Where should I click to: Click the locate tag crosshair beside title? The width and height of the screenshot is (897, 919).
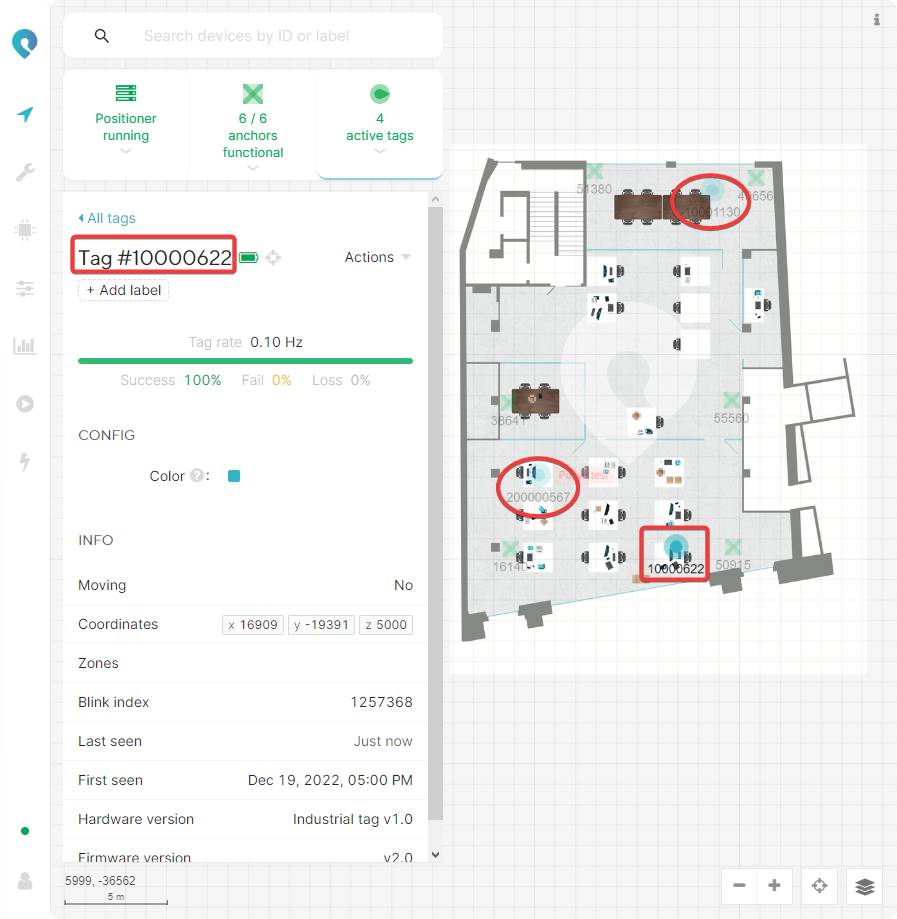273,258
